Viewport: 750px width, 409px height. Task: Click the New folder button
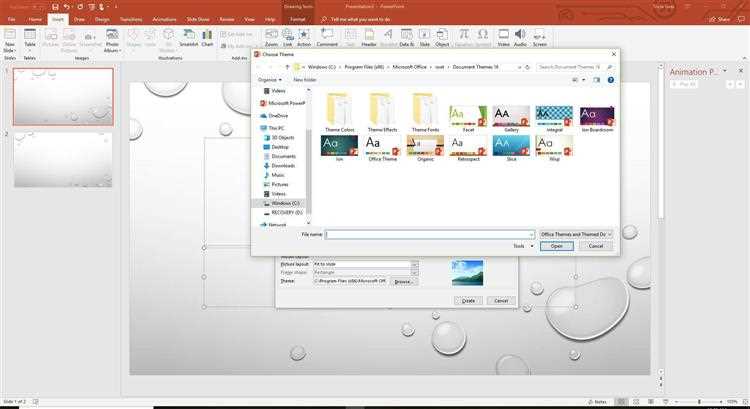[305, 79]
